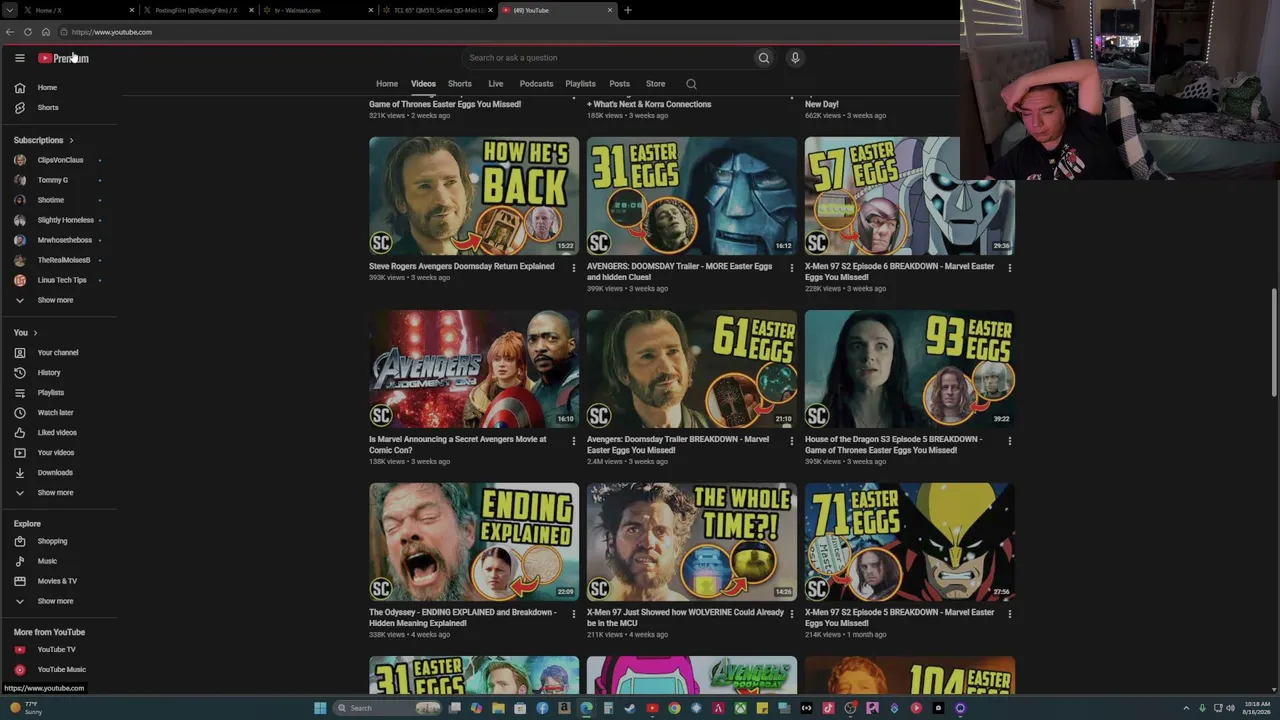Image resolution: width=1280 pixels, height=720 pixels.
Task: Open the 'HOW HE'S BACK' Steve Rogers thumbnail
Action: [x=474, y=196]
